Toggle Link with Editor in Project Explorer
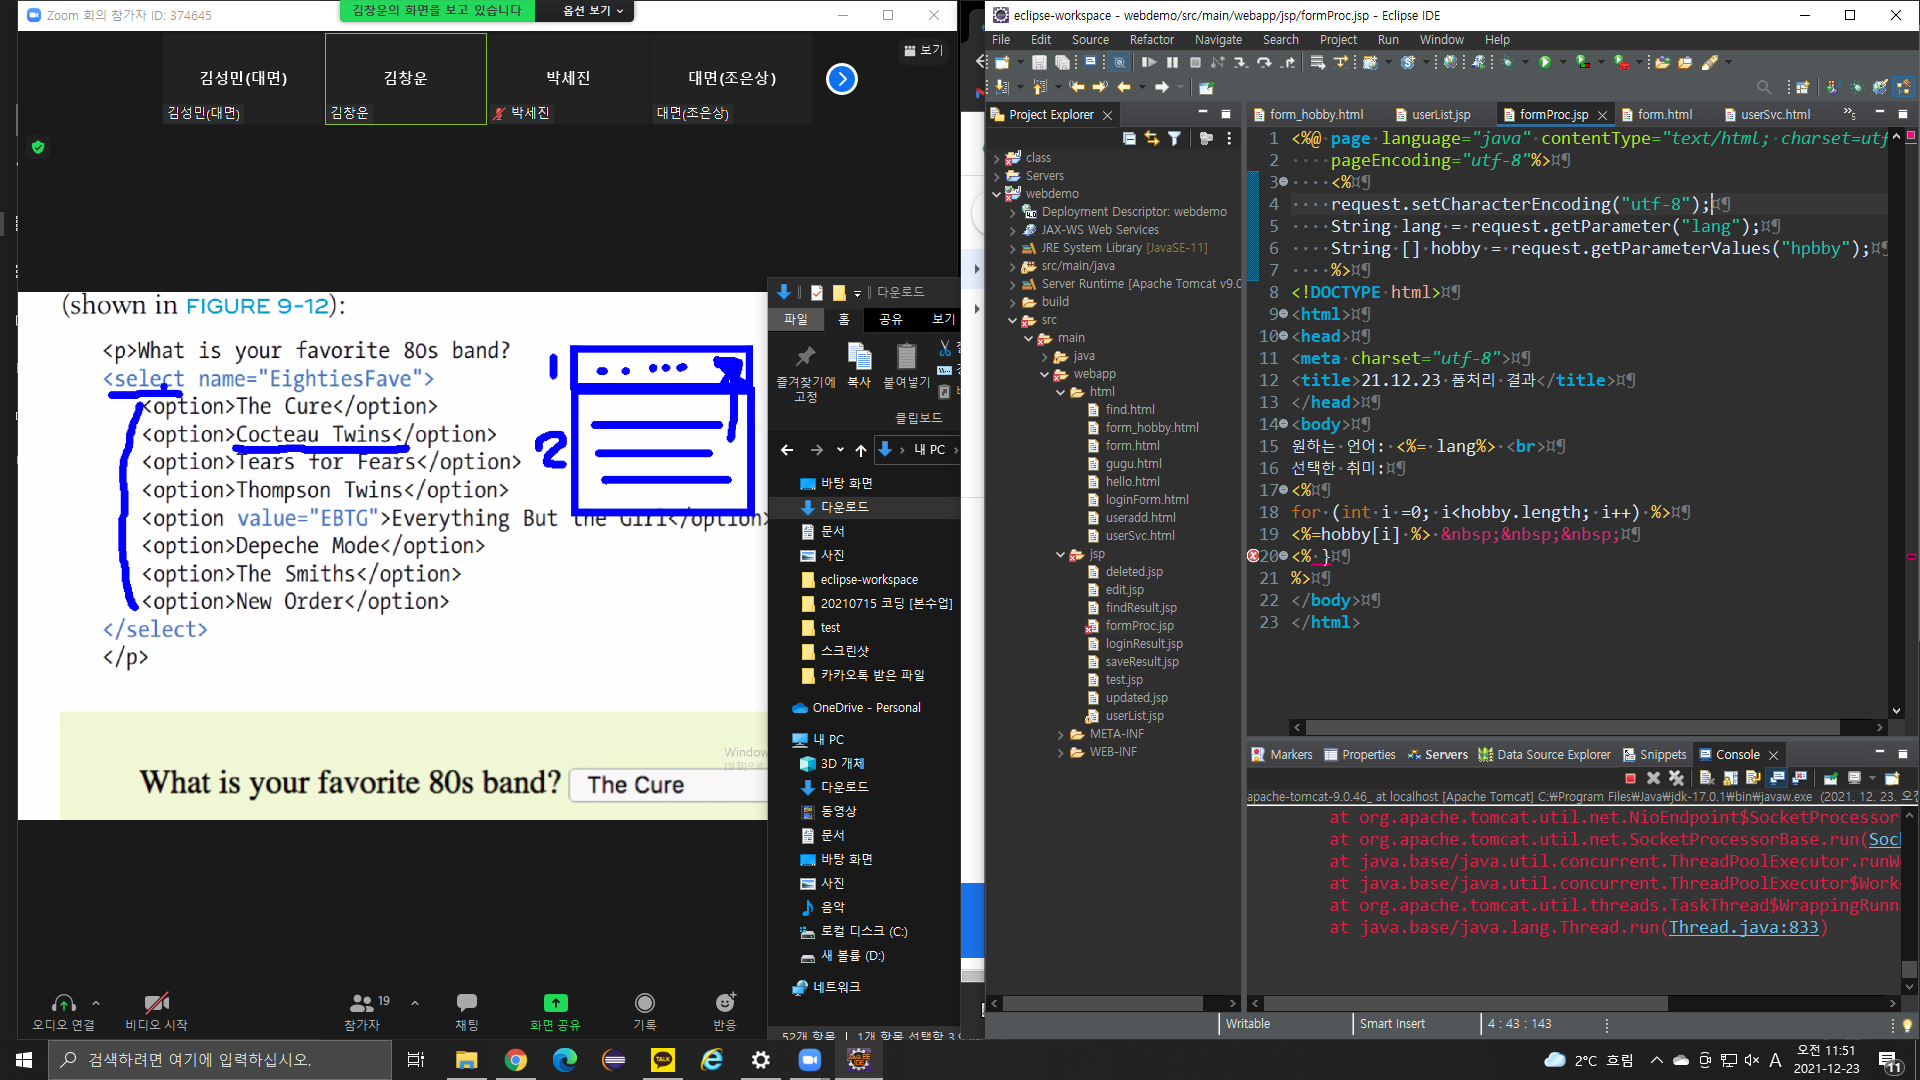Image resolution: width=1920 pixels, height=1080 pixels. pos(1152,138)
